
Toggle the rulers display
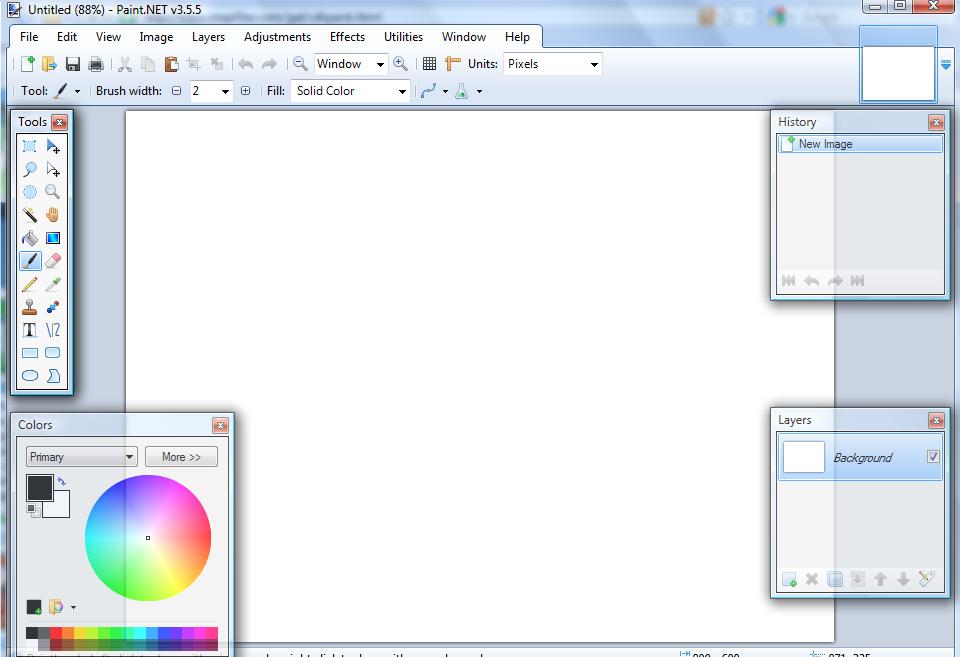coord(452,64)
